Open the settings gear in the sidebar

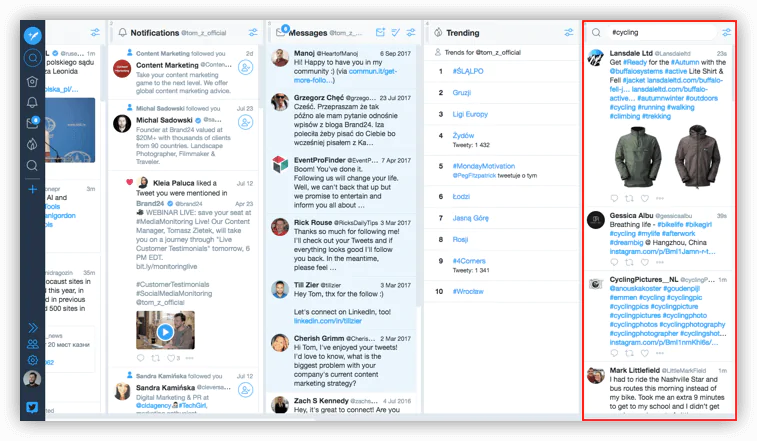point(33,360)
